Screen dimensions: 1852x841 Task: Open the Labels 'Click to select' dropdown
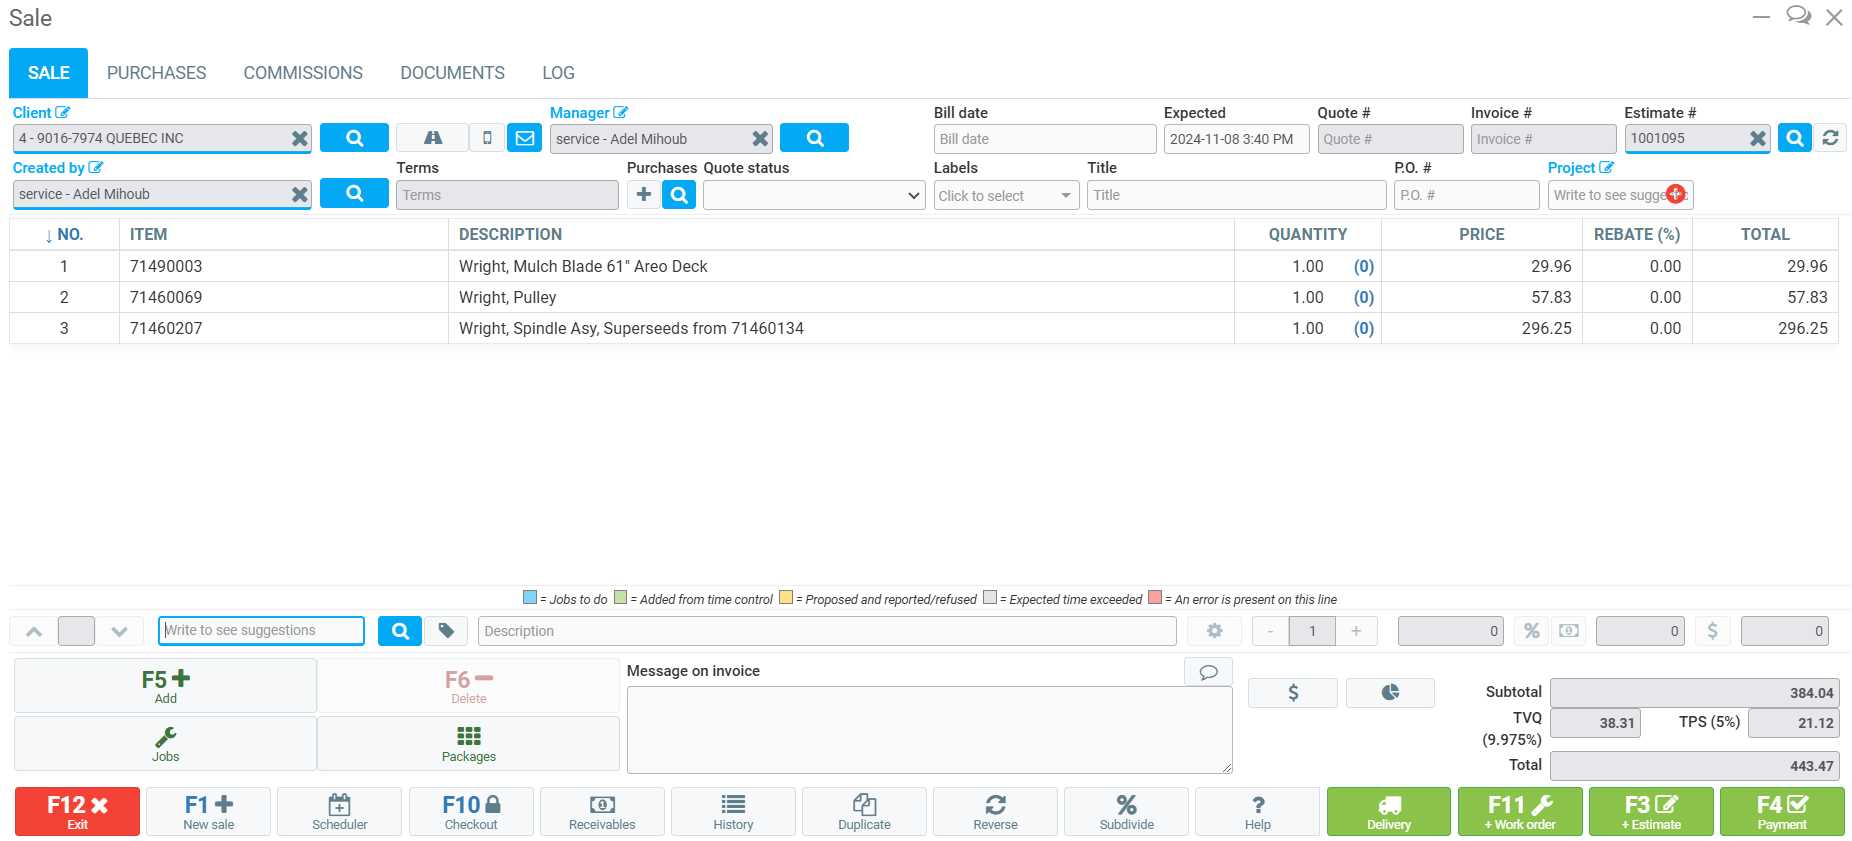coord(1004,196)
